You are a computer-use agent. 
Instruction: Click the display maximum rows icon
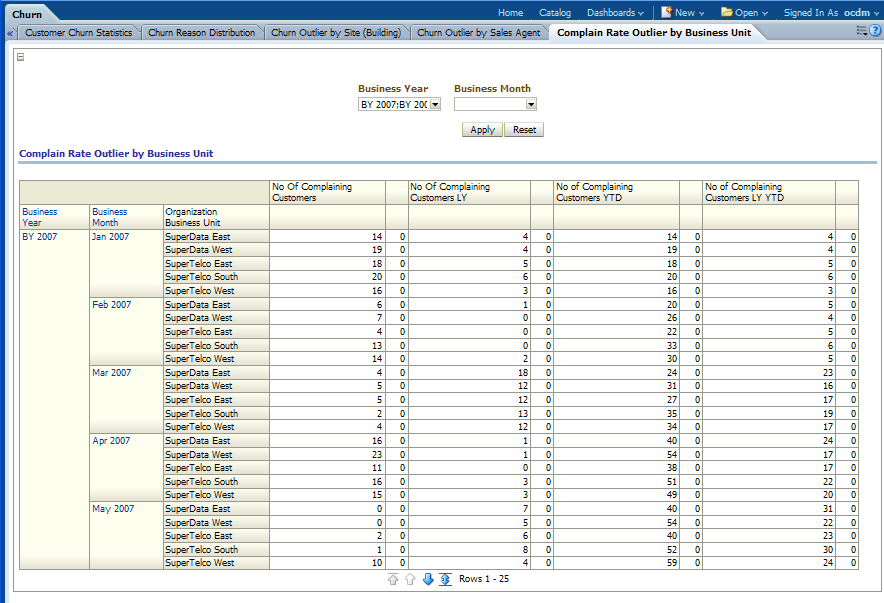click(444, 580)
